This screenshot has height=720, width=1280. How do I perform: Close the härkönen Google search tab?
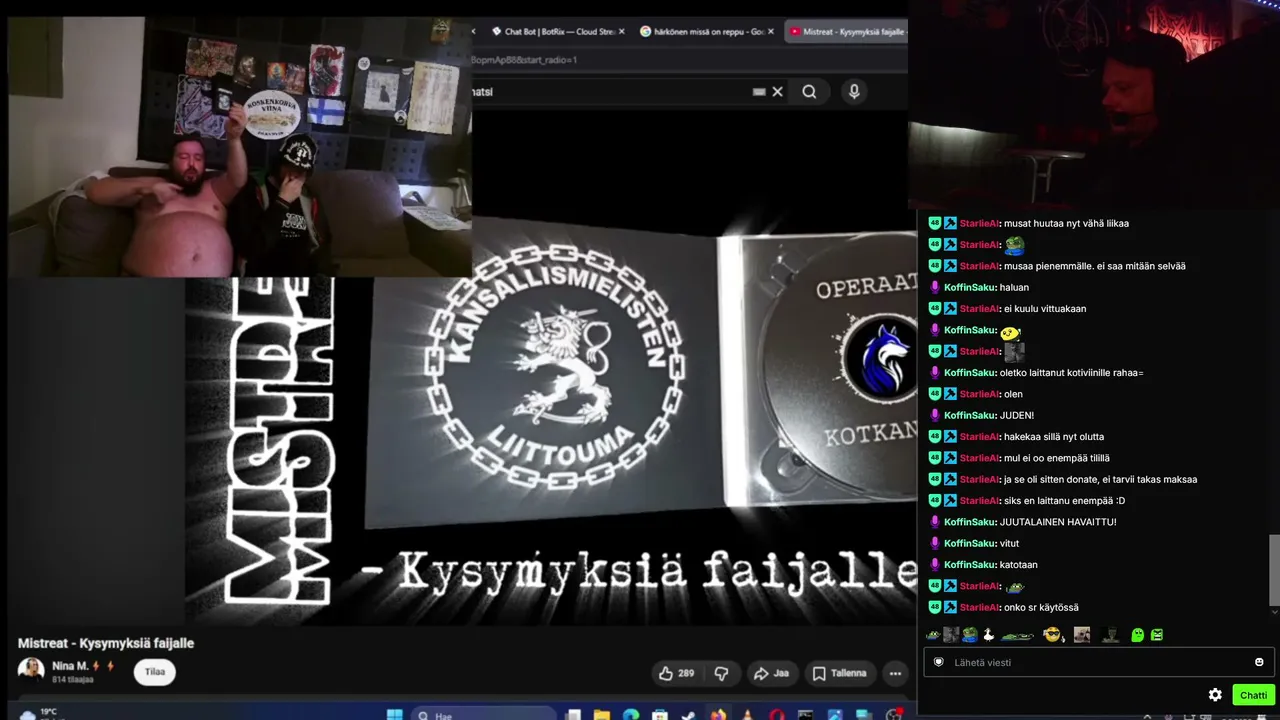(771, 32)
